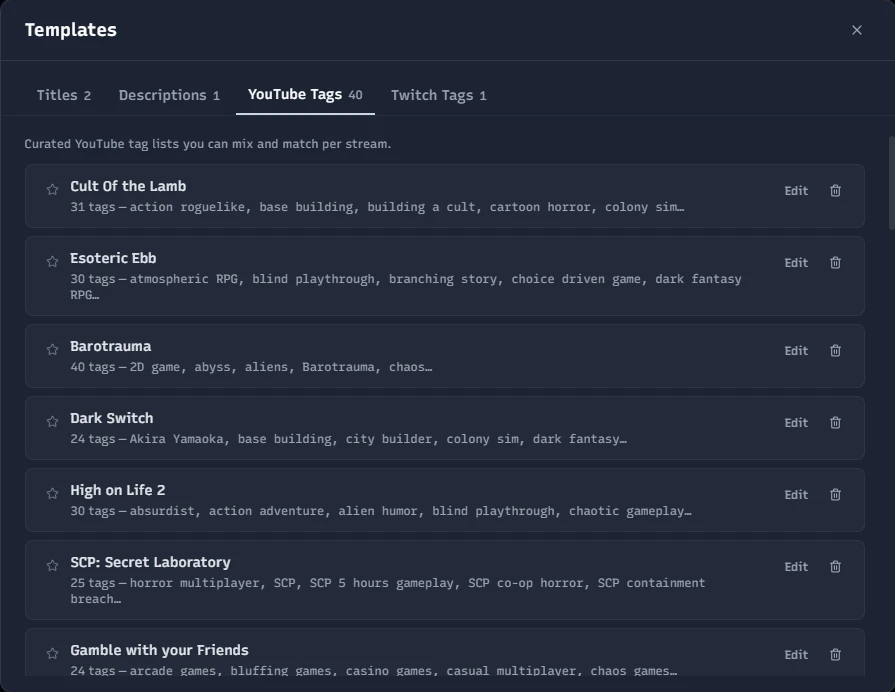Trash SCP: Secret Laboratory template
Image resolution: width=895 pixels, height=692 pixels.
835,566
